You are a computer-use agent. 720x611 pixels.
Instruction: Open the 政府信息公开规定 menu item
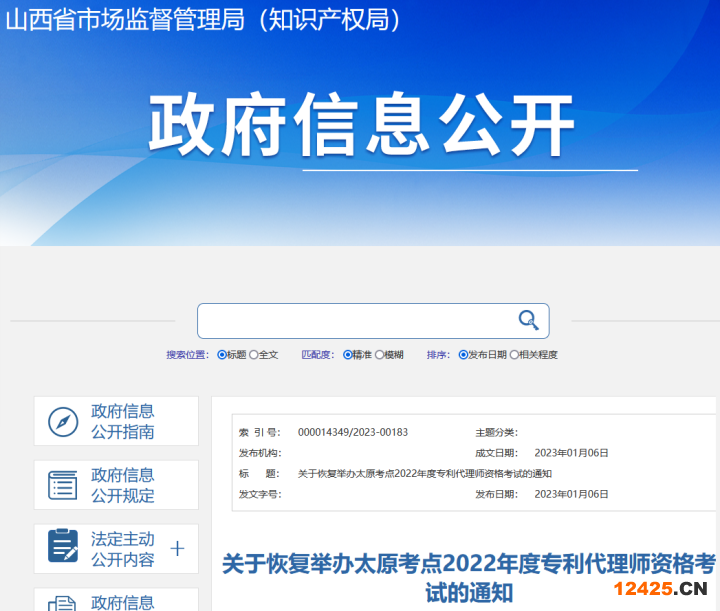(x=123, y=485)
